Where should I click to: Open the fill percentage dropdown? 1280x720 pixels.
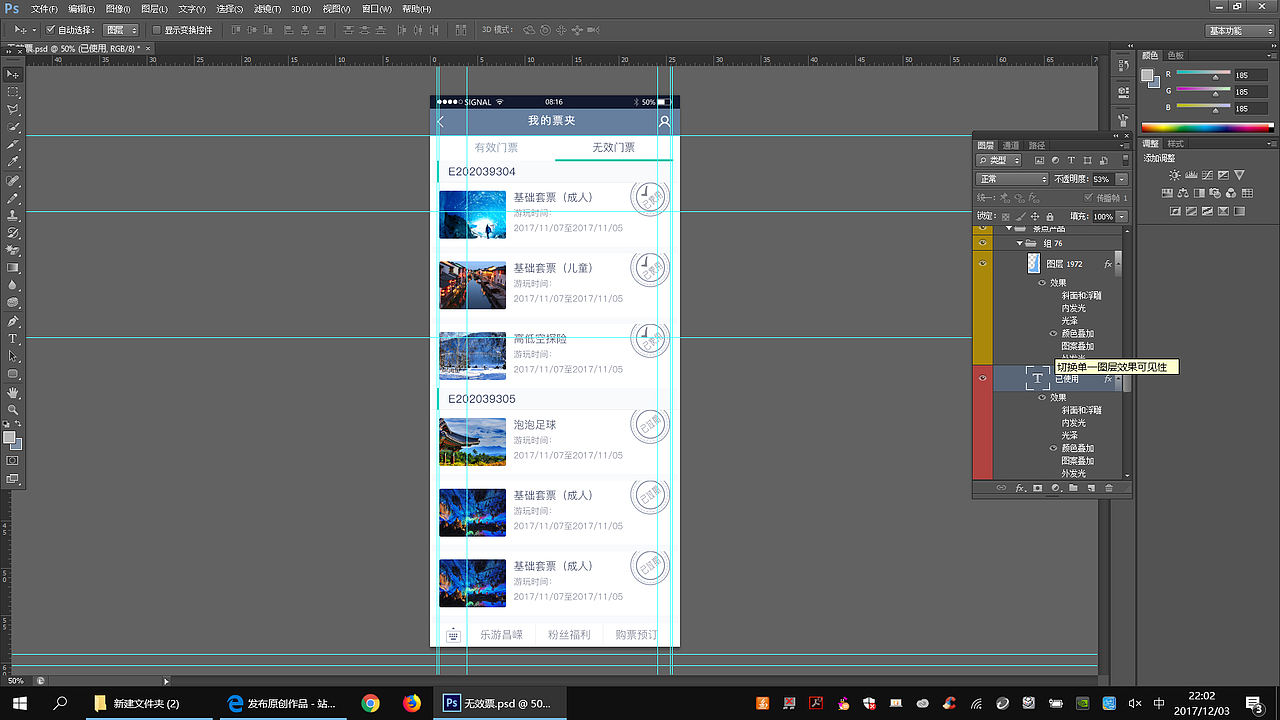1122,216
